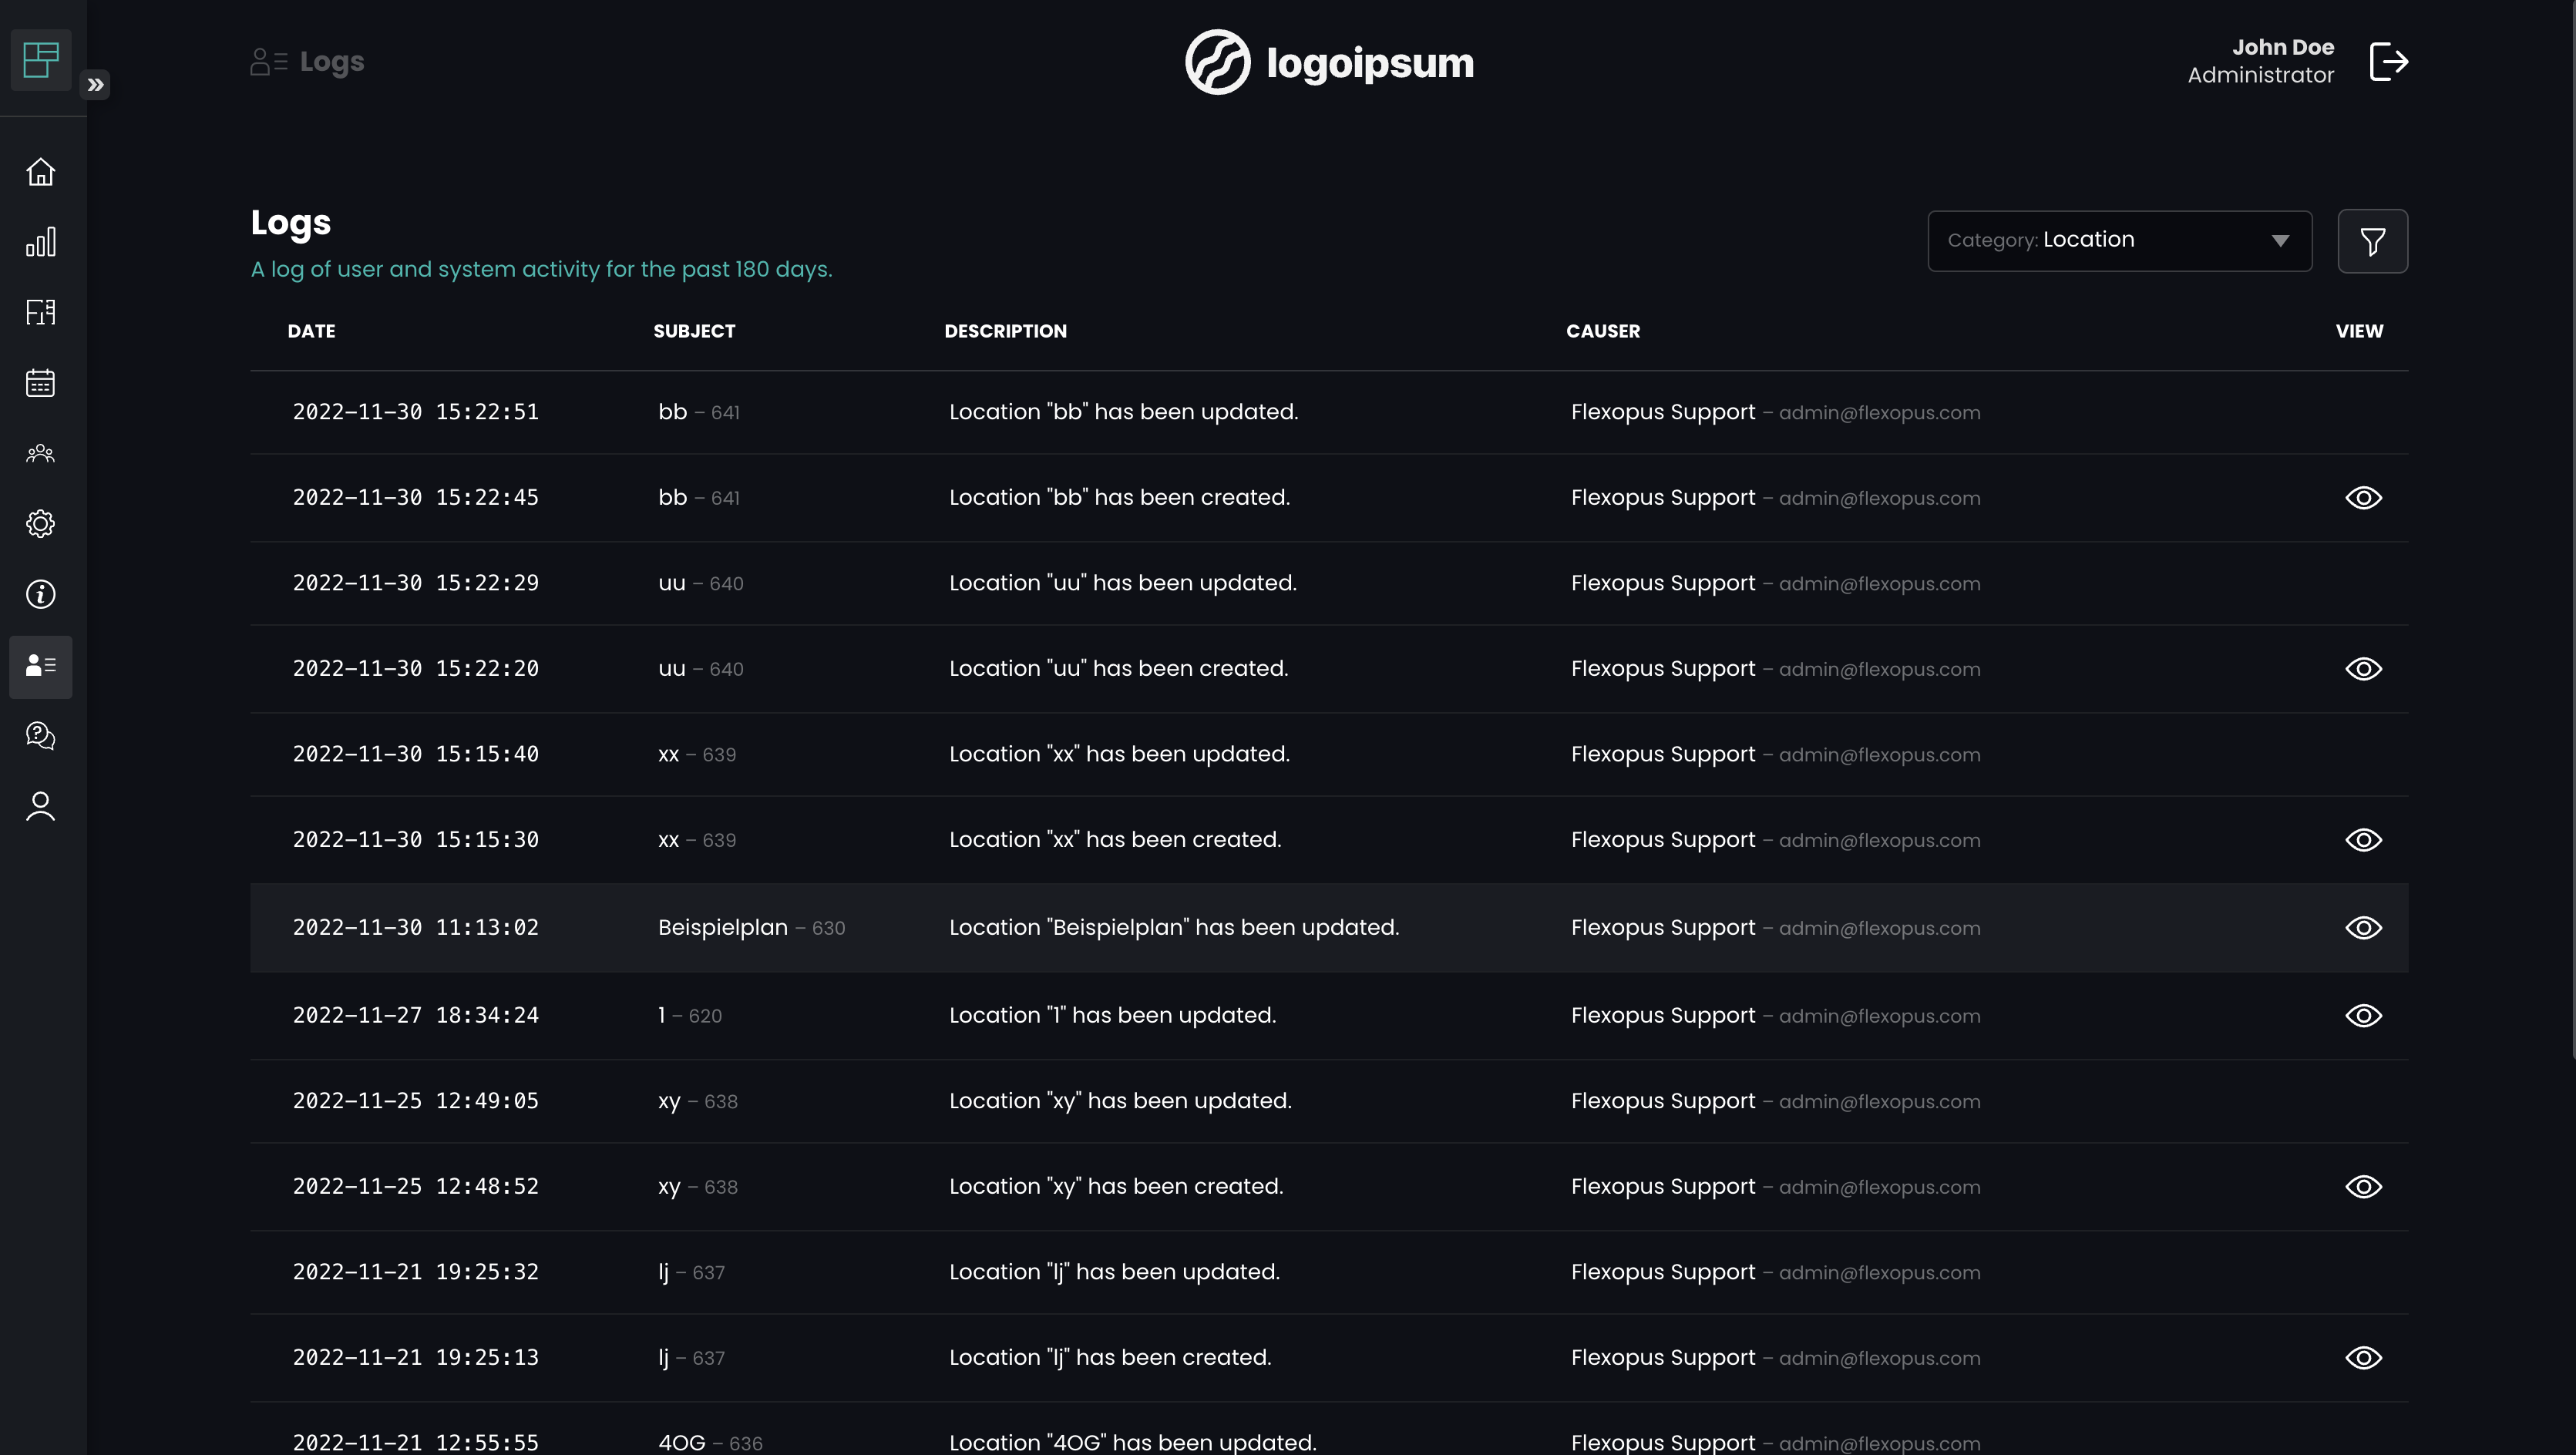View details of "xy" created log entry
Screen dimensions: 2576x1455
pyautogui.click(x=2363, y=1187)
